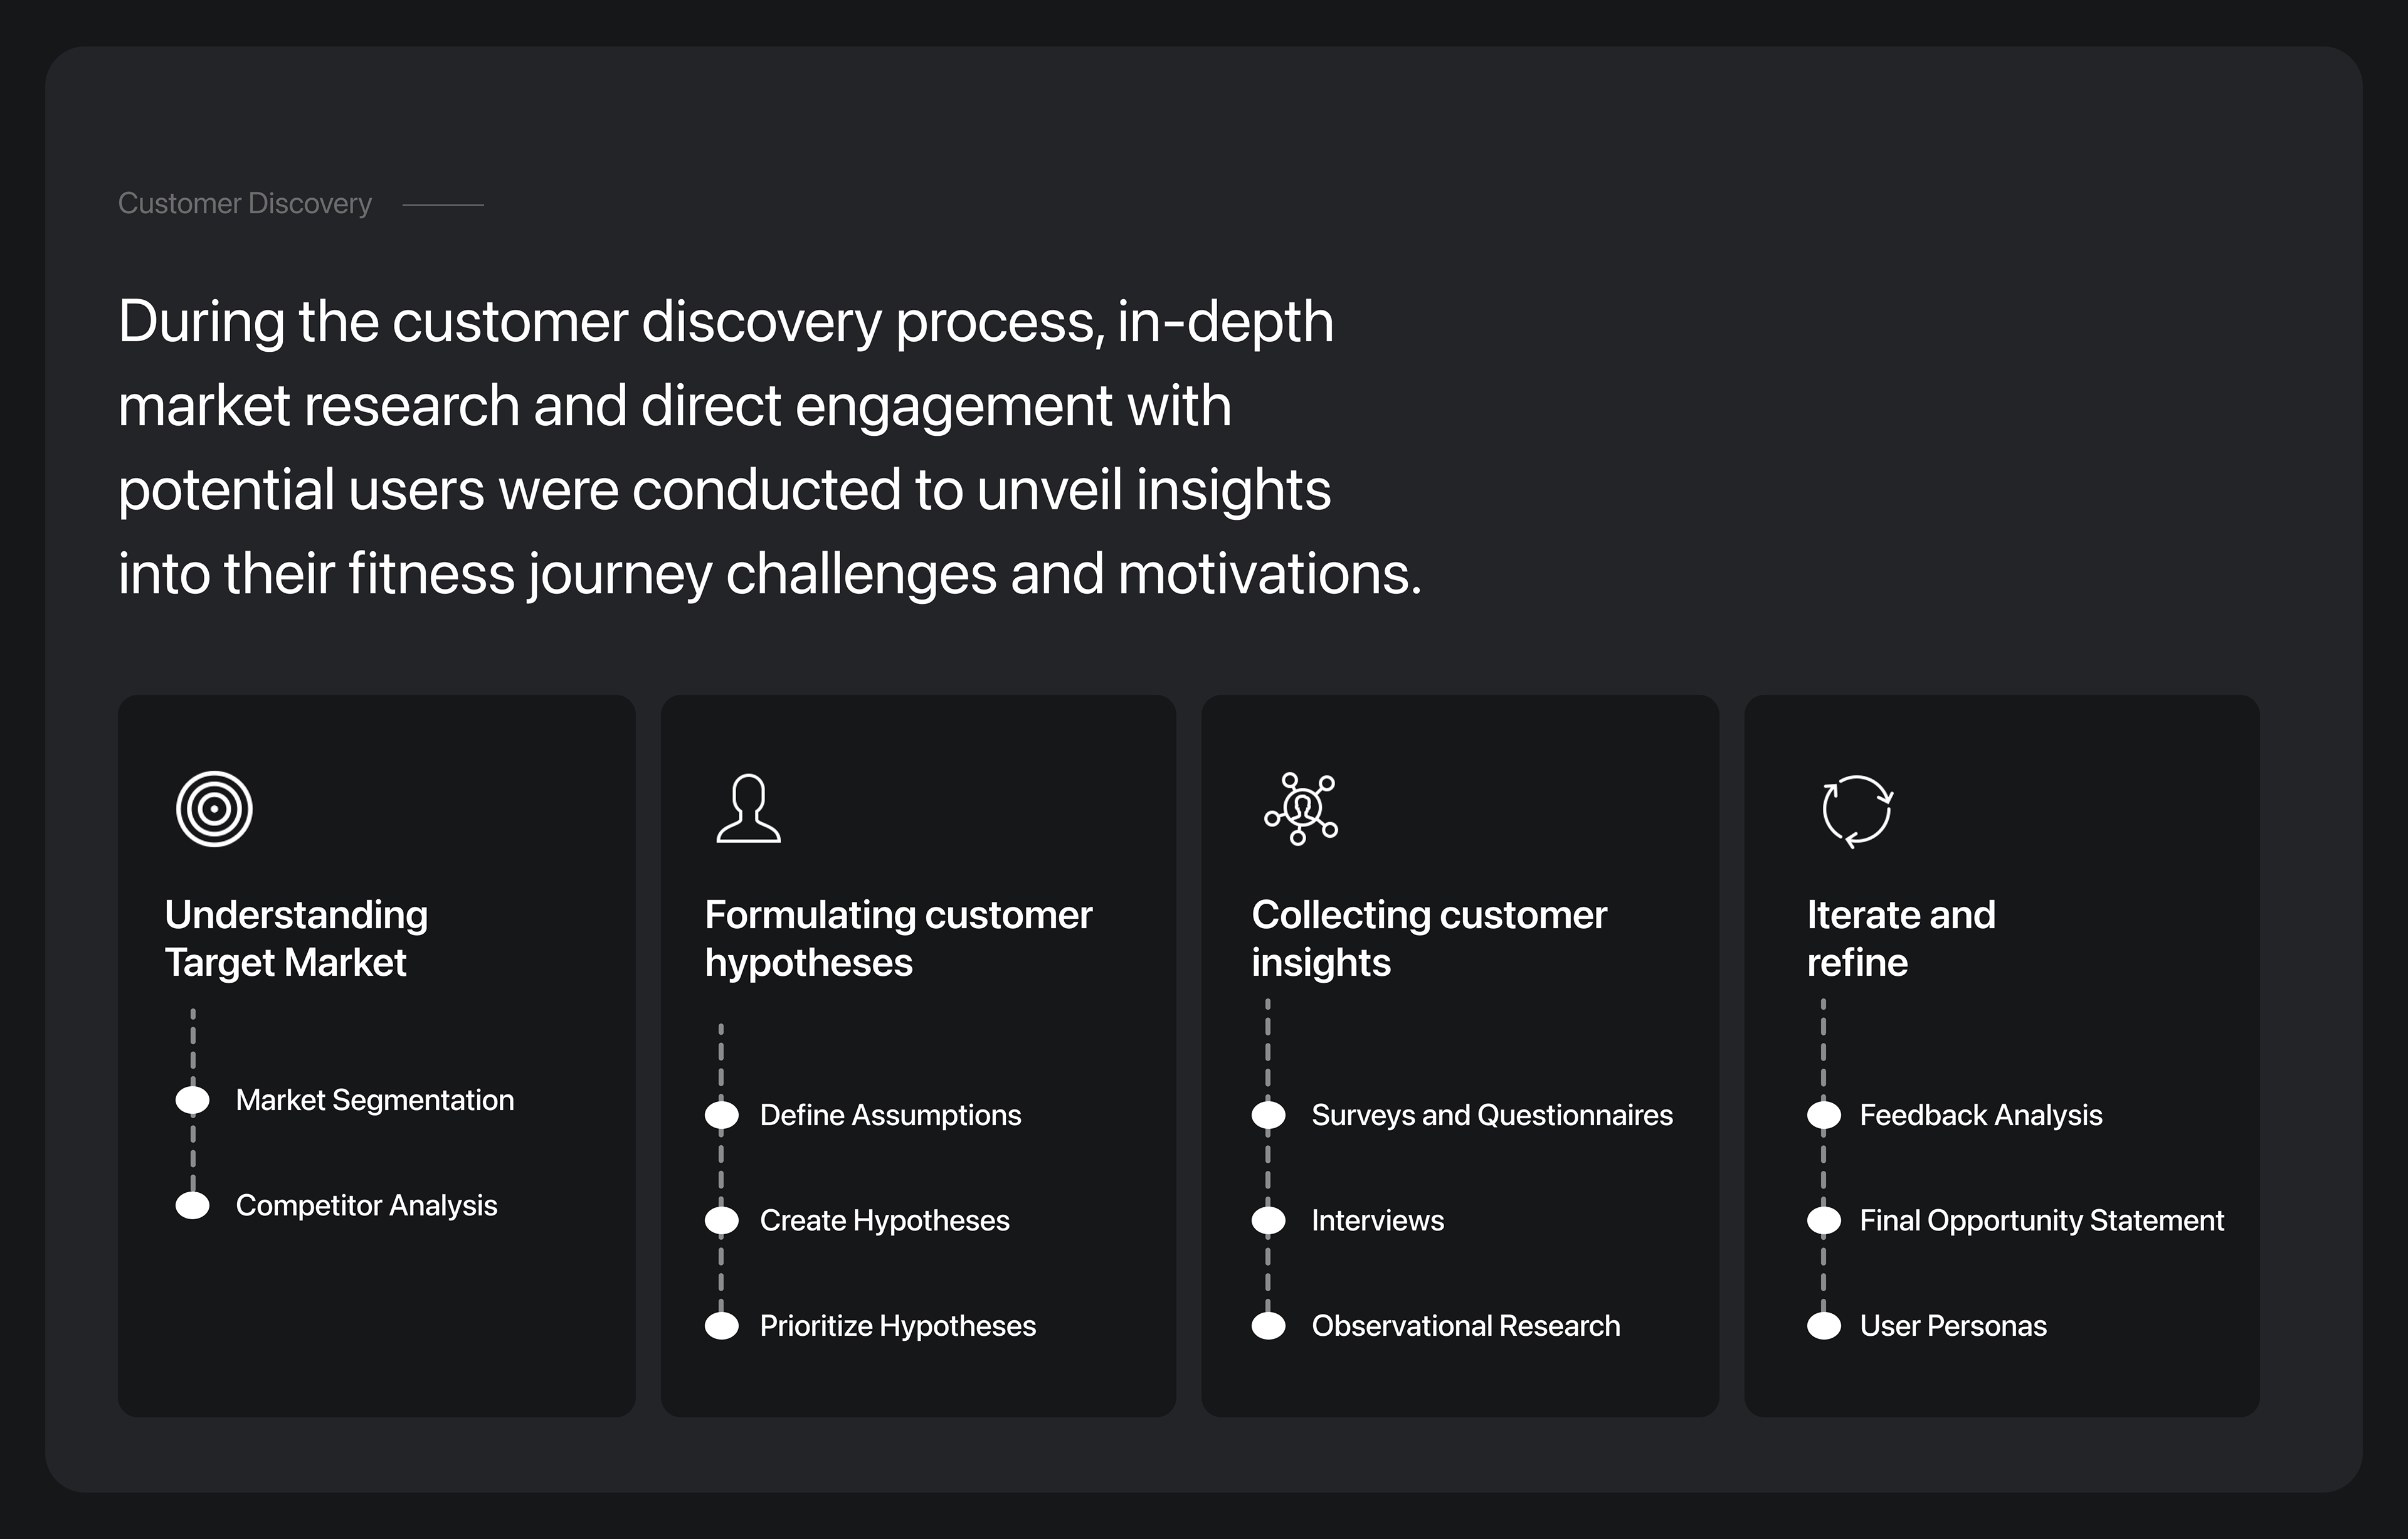Viewport: 2408px width, 1539px height.
Task: Click the Create Hypotheses item
Action: click(884, 1220)
